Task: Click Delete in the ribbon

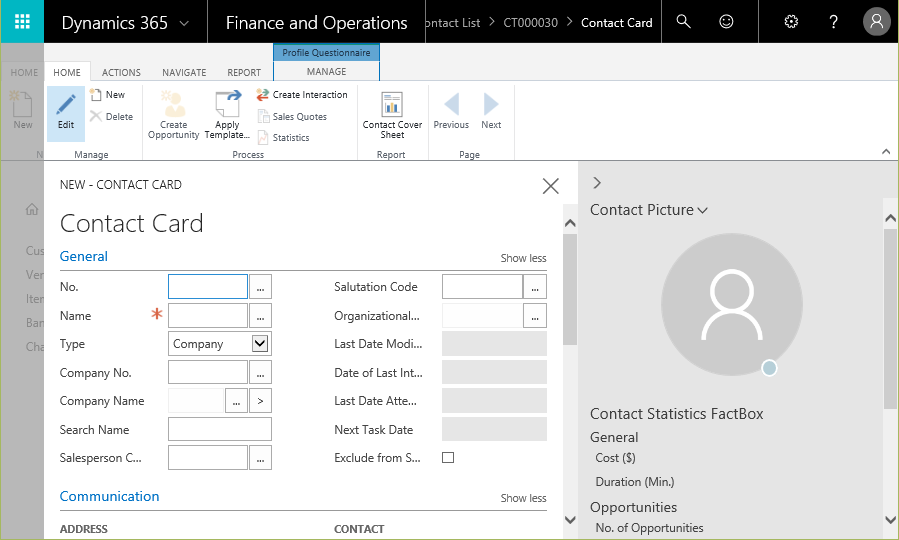Action: click(111, 116)
